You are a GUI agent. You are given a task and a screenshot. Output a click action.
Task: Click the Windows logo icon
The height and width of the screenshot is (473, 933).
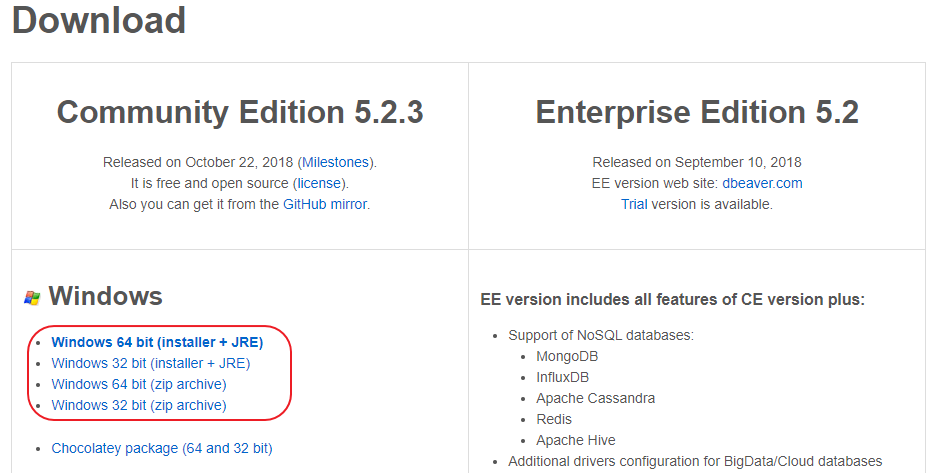[32, 297]
